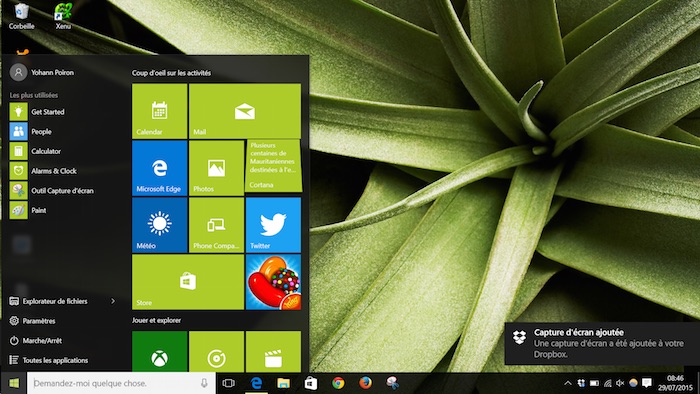Click the Cortana search box
Image resolution: width=700 pixels, height=394 pixels.
coord(121,383)
